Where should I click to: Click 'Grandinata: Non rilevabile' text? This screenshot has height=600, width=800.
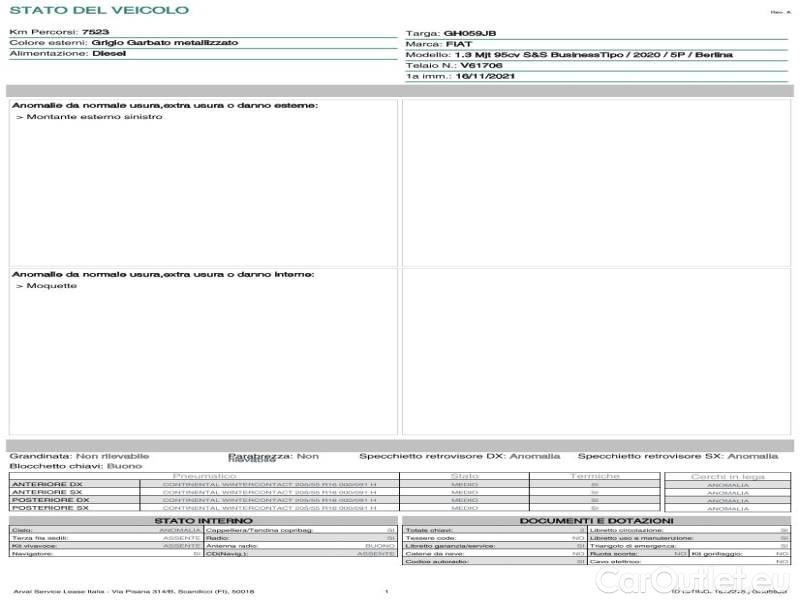tap(79, 456)
